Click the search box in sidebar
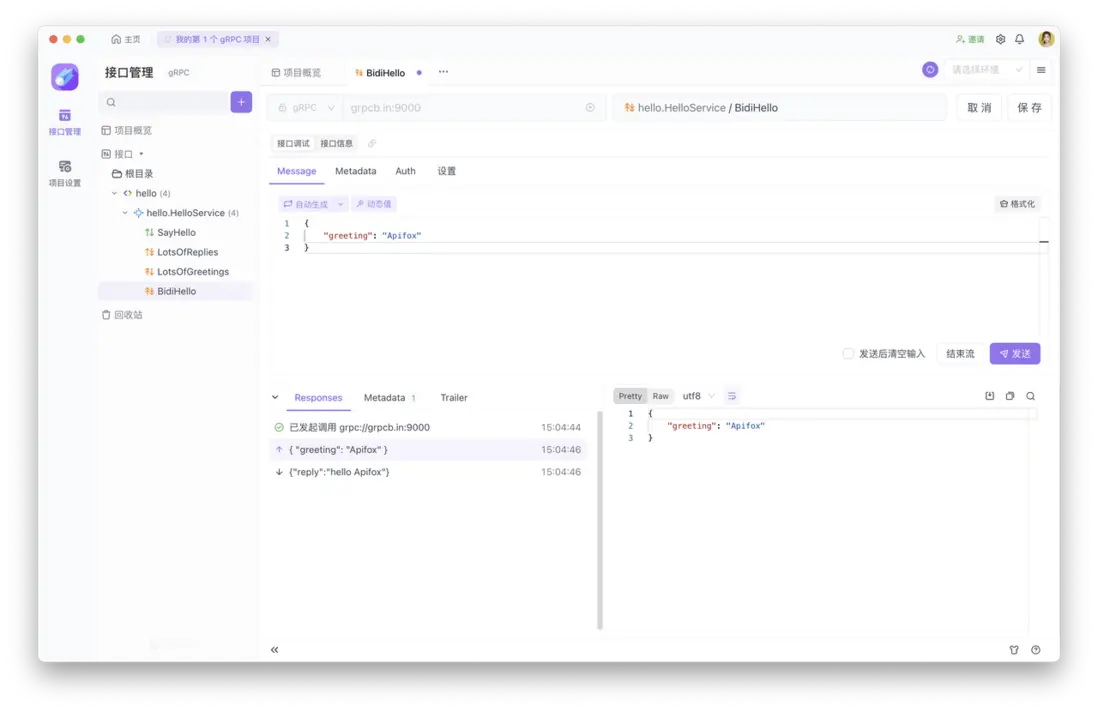 [x=164, y=102]
